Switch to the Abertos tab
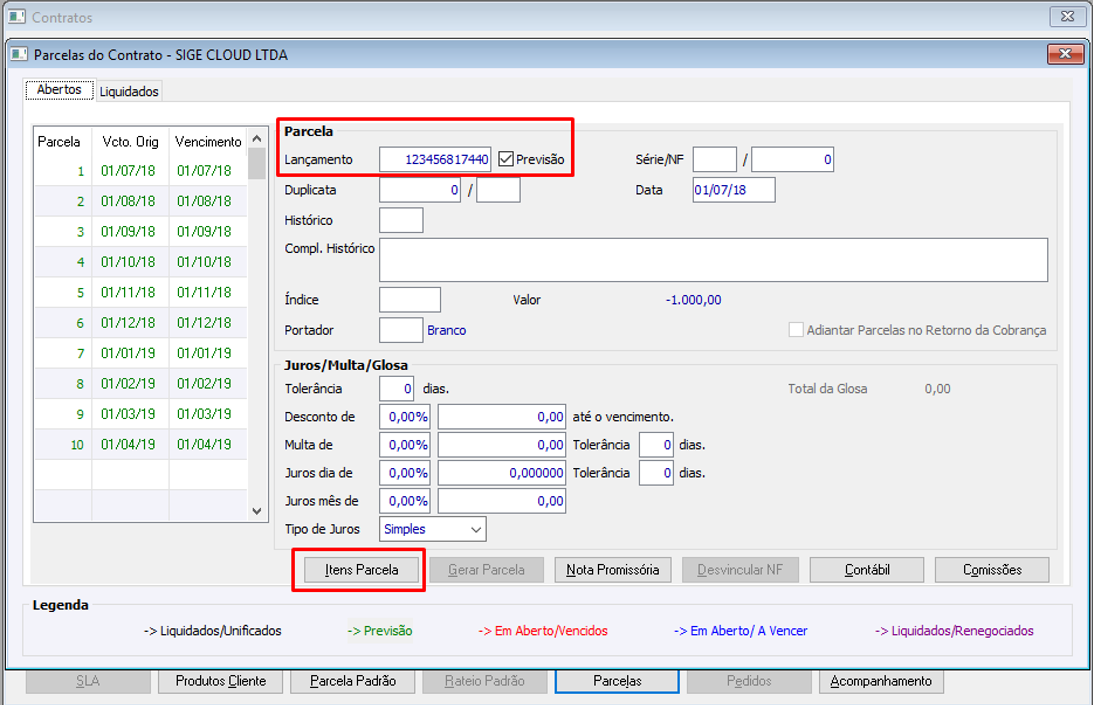Screen dimensions: 1093x705 59,89
